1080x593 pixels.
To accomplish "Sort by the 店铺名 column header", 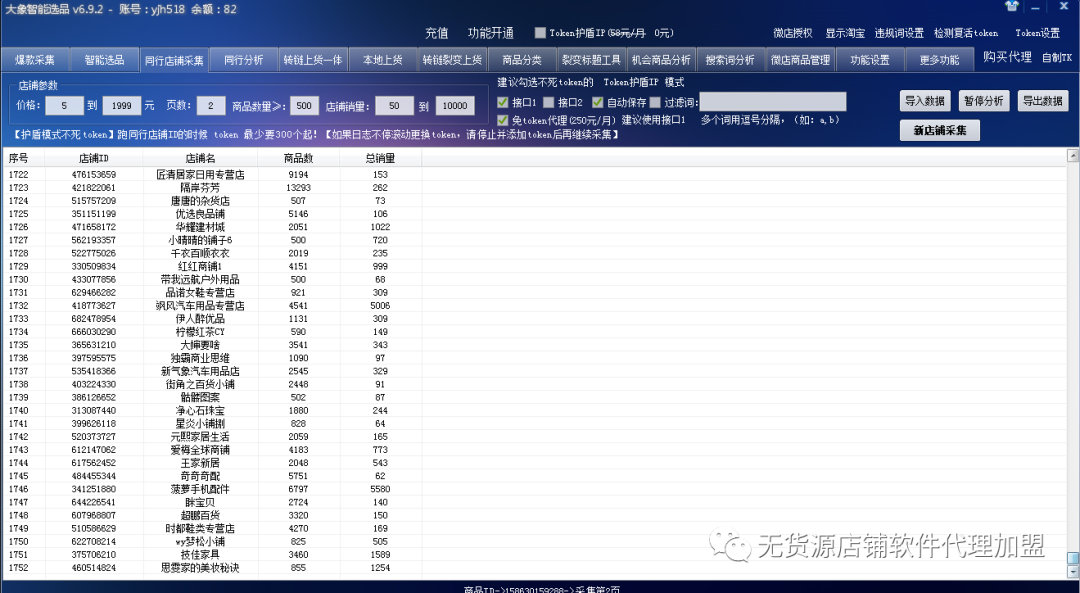I will (200, 158).
